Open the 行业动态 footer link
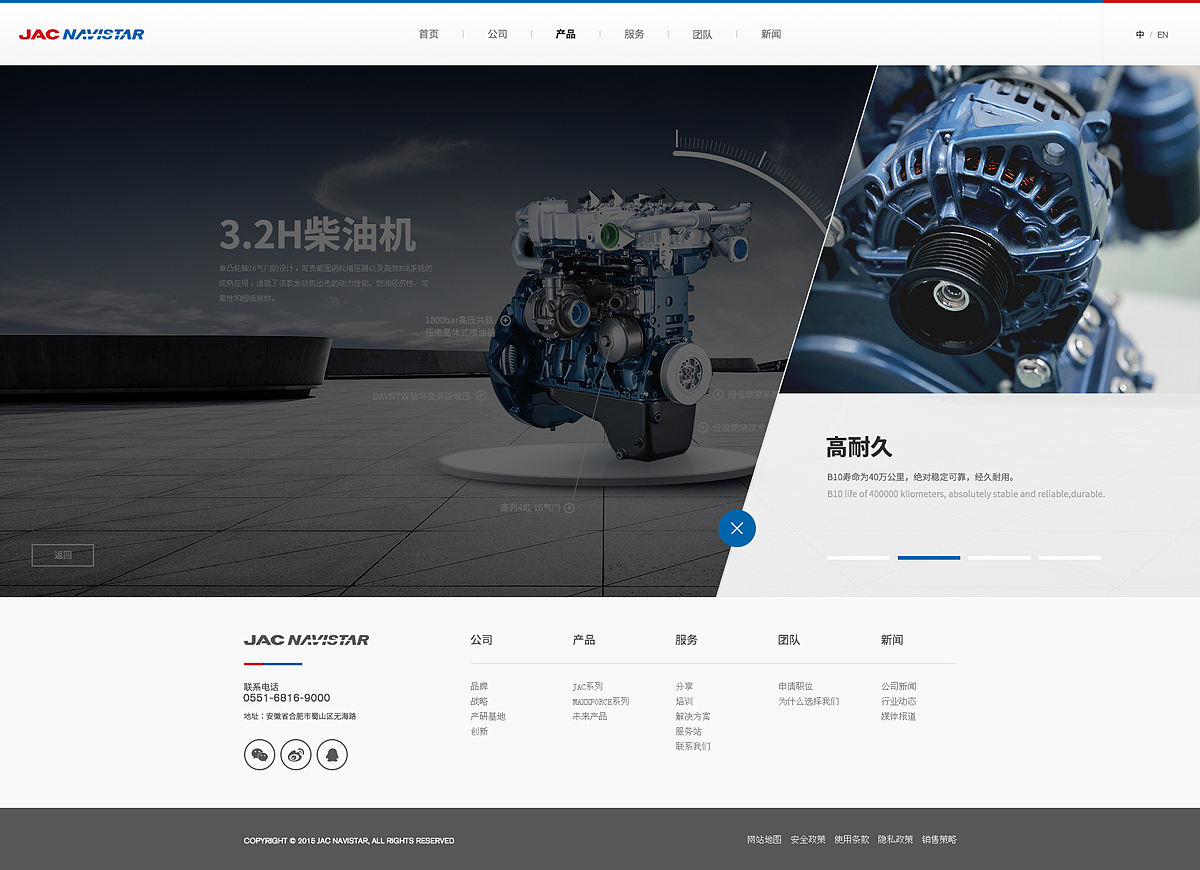 coord(899,701)
